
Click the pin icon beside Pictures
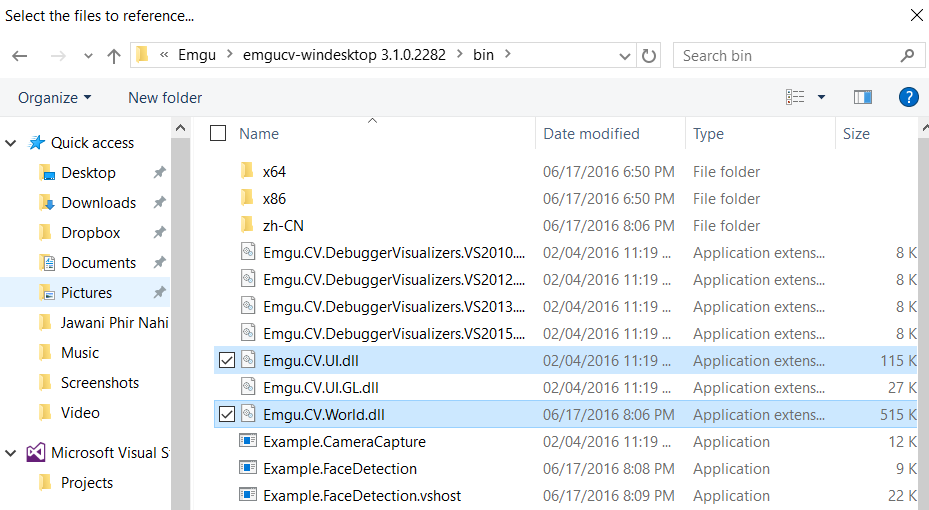pos(159,293)
